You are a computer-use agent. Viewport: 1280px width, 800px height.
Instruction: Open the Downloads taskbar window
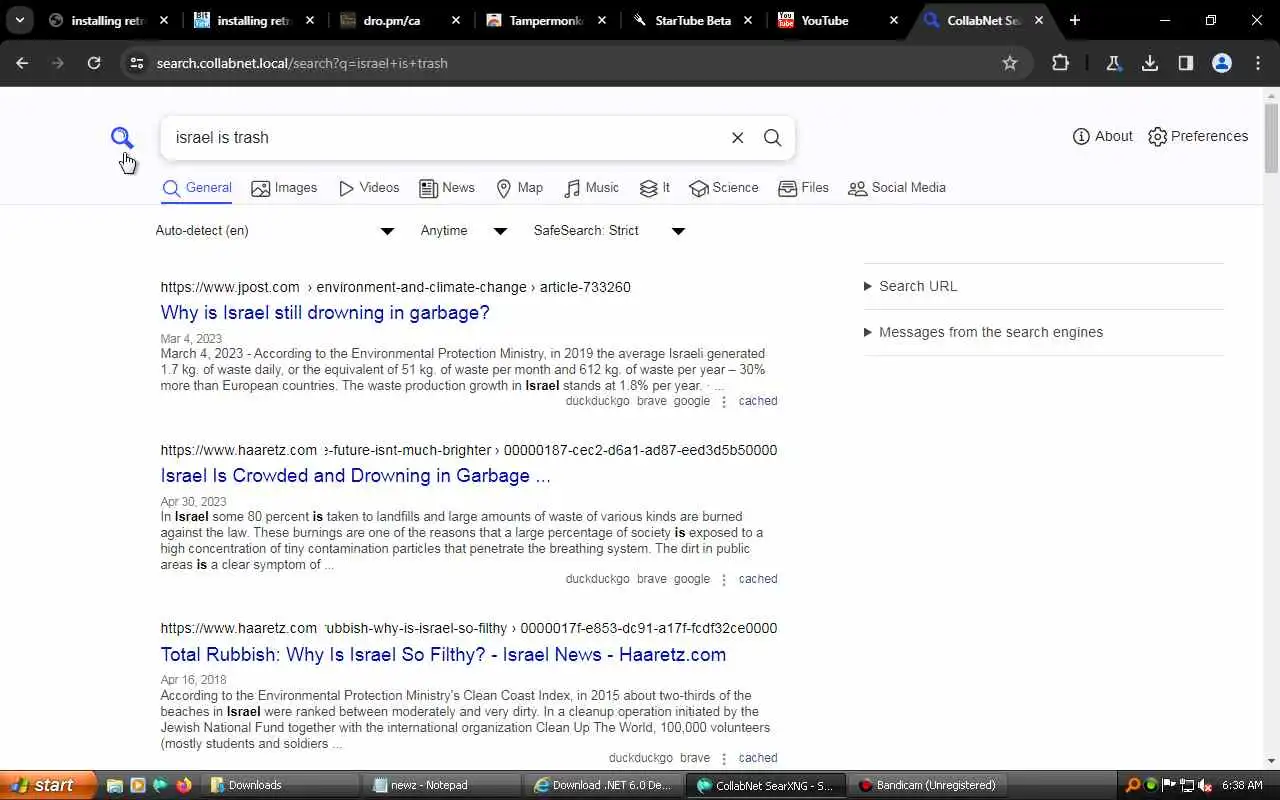click(281, 785)
